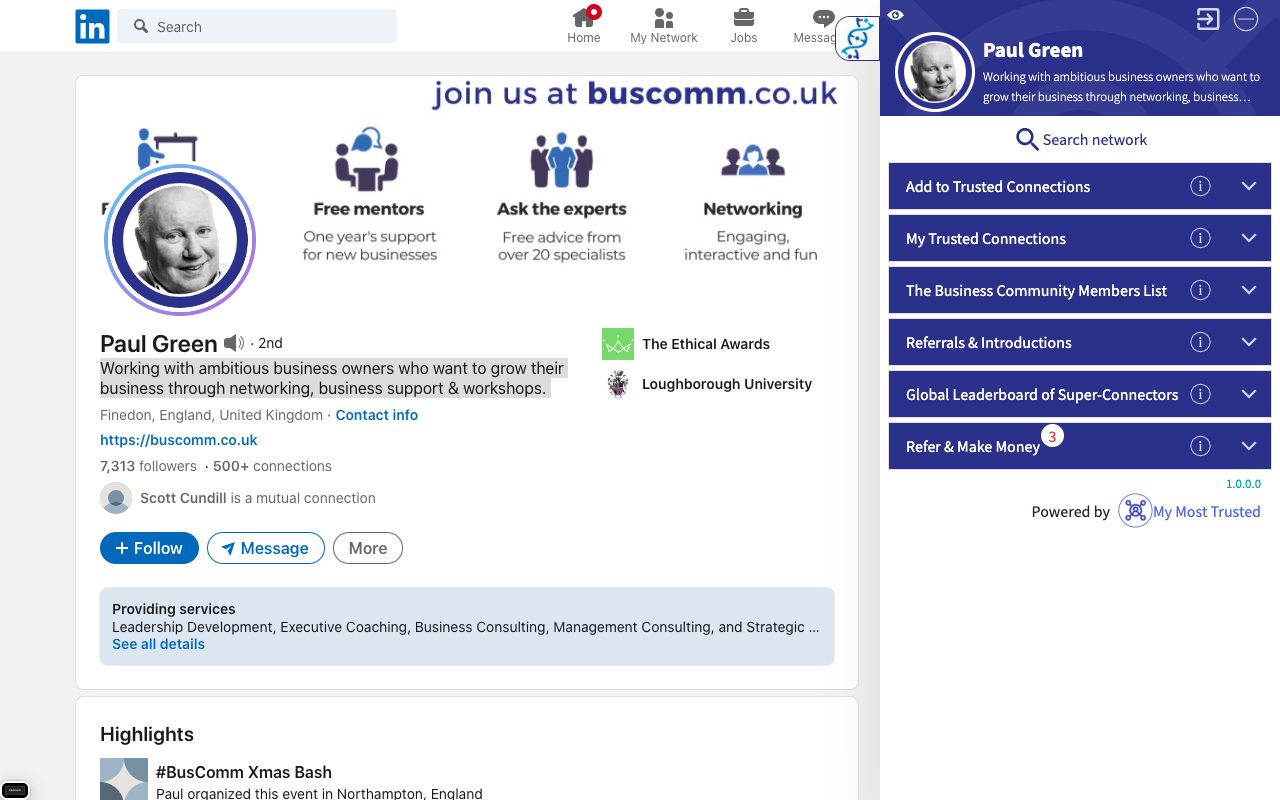Open My Network icon
The image size is (1280, 800).
tap(663, 18)
